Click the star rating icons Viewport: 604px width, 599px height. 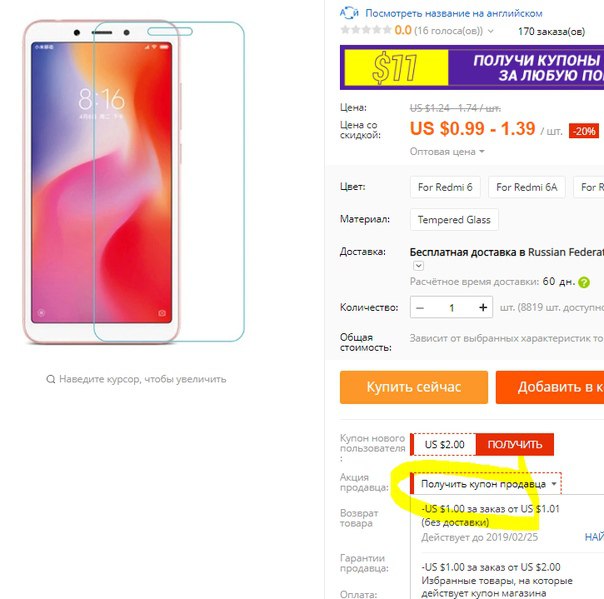[366, 30]
